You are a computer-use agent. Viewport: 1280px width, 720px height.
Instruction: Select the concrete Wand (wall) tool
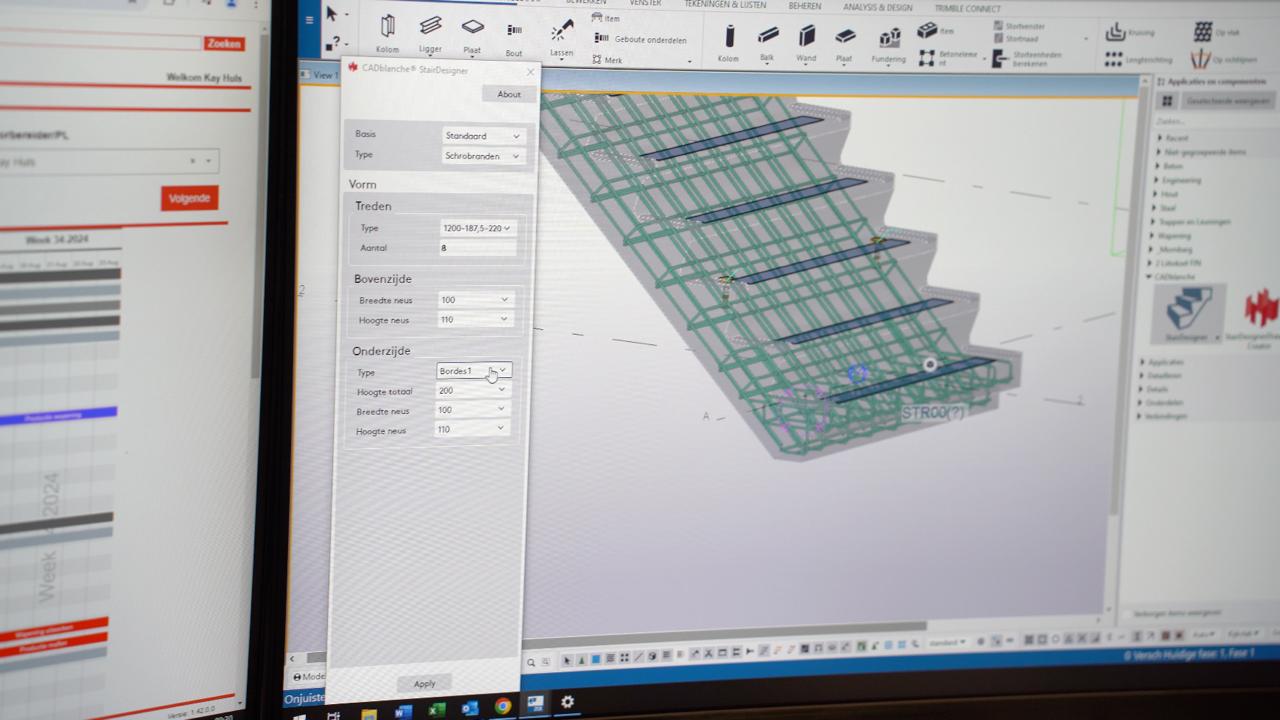[806, 41]
